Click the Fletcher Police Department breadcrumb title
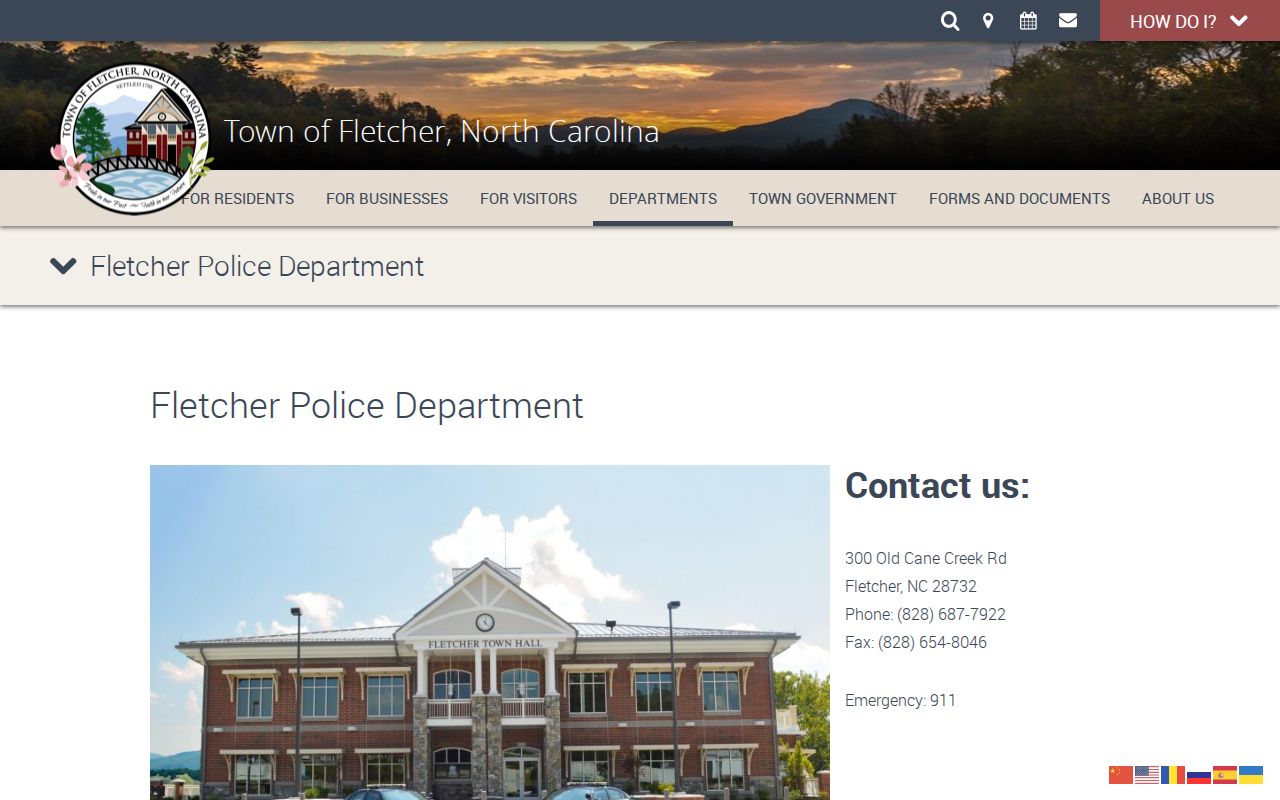This screenshot has height=800, width=1280. pyautogui.click(x=257, y=266)
